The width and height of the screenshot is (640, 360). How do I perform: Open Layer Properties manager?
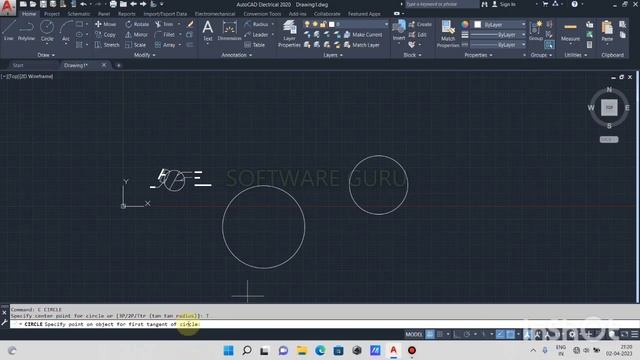pos(289,34)
